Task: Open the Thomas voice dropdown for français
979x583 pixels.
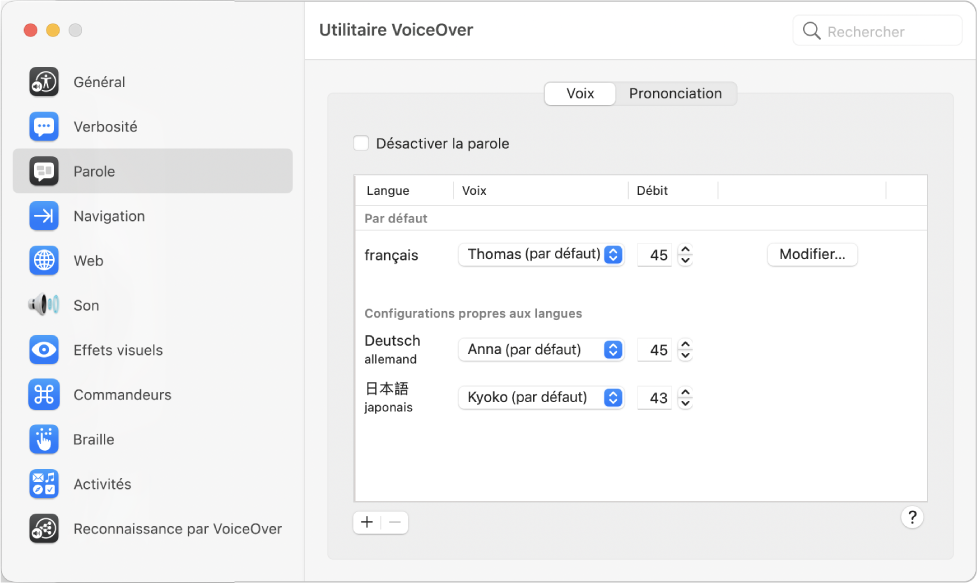Action: [541, 255]
